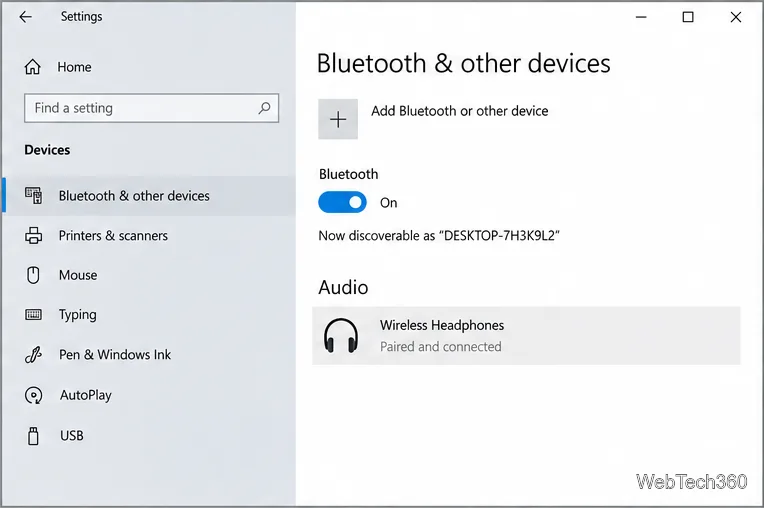764x508 pixels.
Task: Open Pen & Windows Ink settings
Action: coord(115,355)
